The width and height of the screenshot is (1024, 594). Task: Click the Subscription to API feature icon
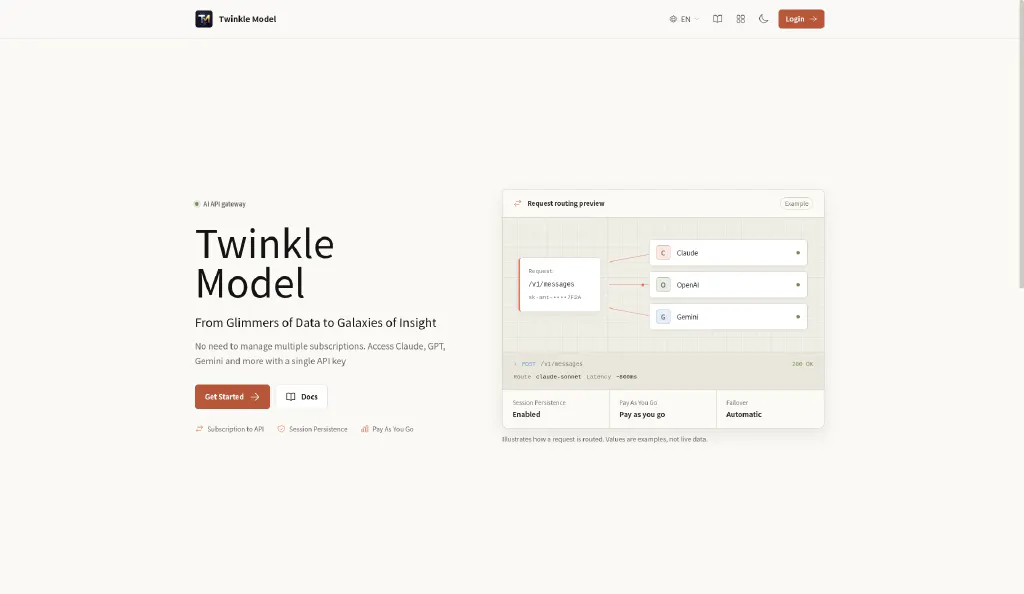tap(199, 429)
